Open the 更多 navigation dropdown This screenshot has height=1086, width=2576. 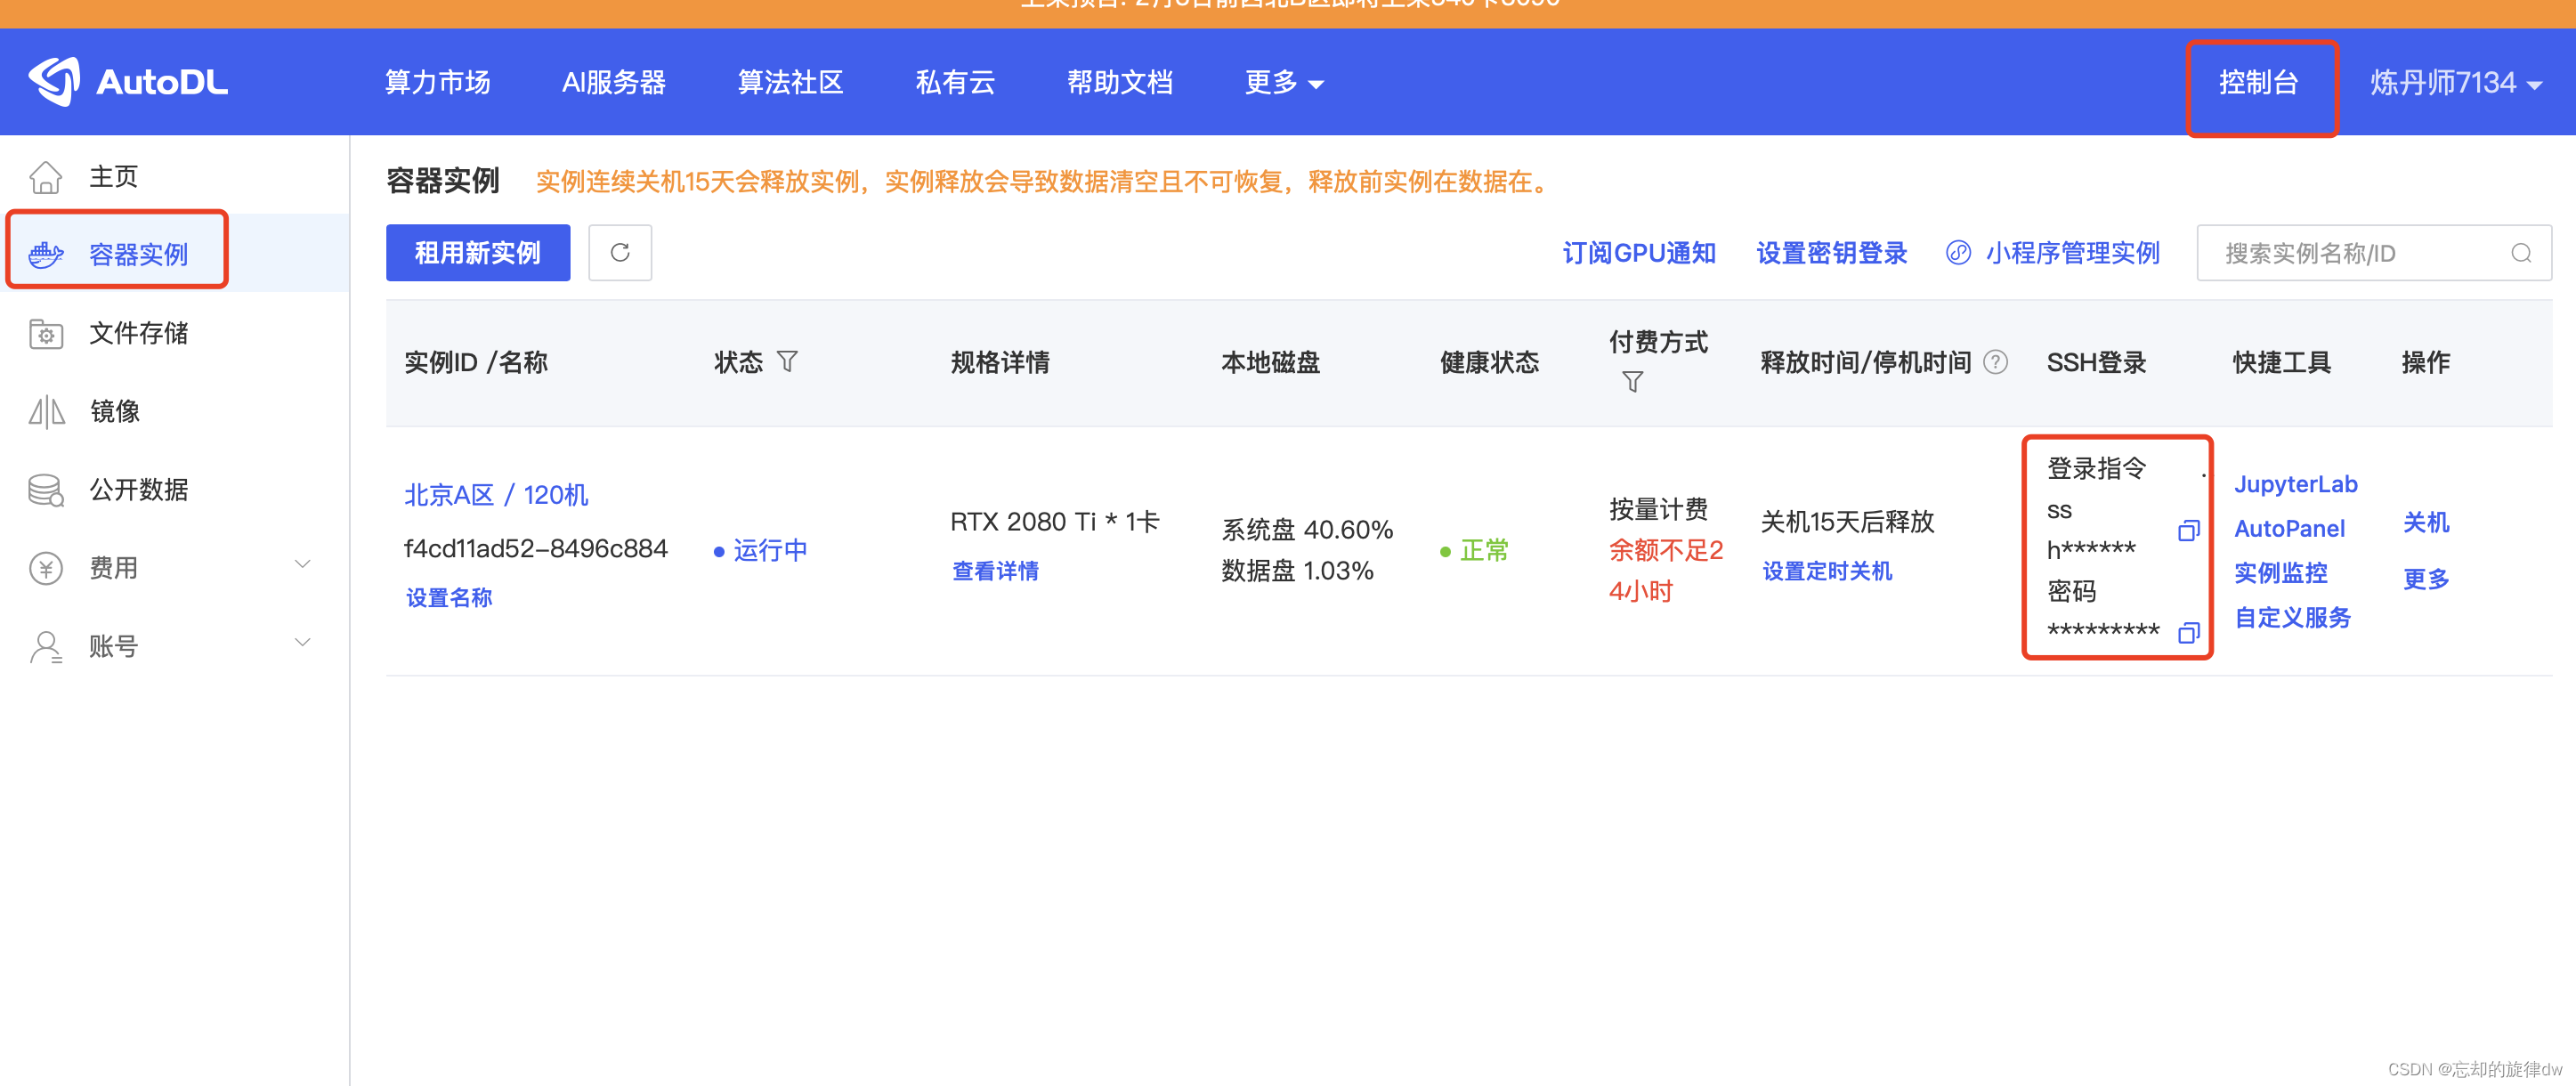pyautogui.click(x=1283, y=82)
